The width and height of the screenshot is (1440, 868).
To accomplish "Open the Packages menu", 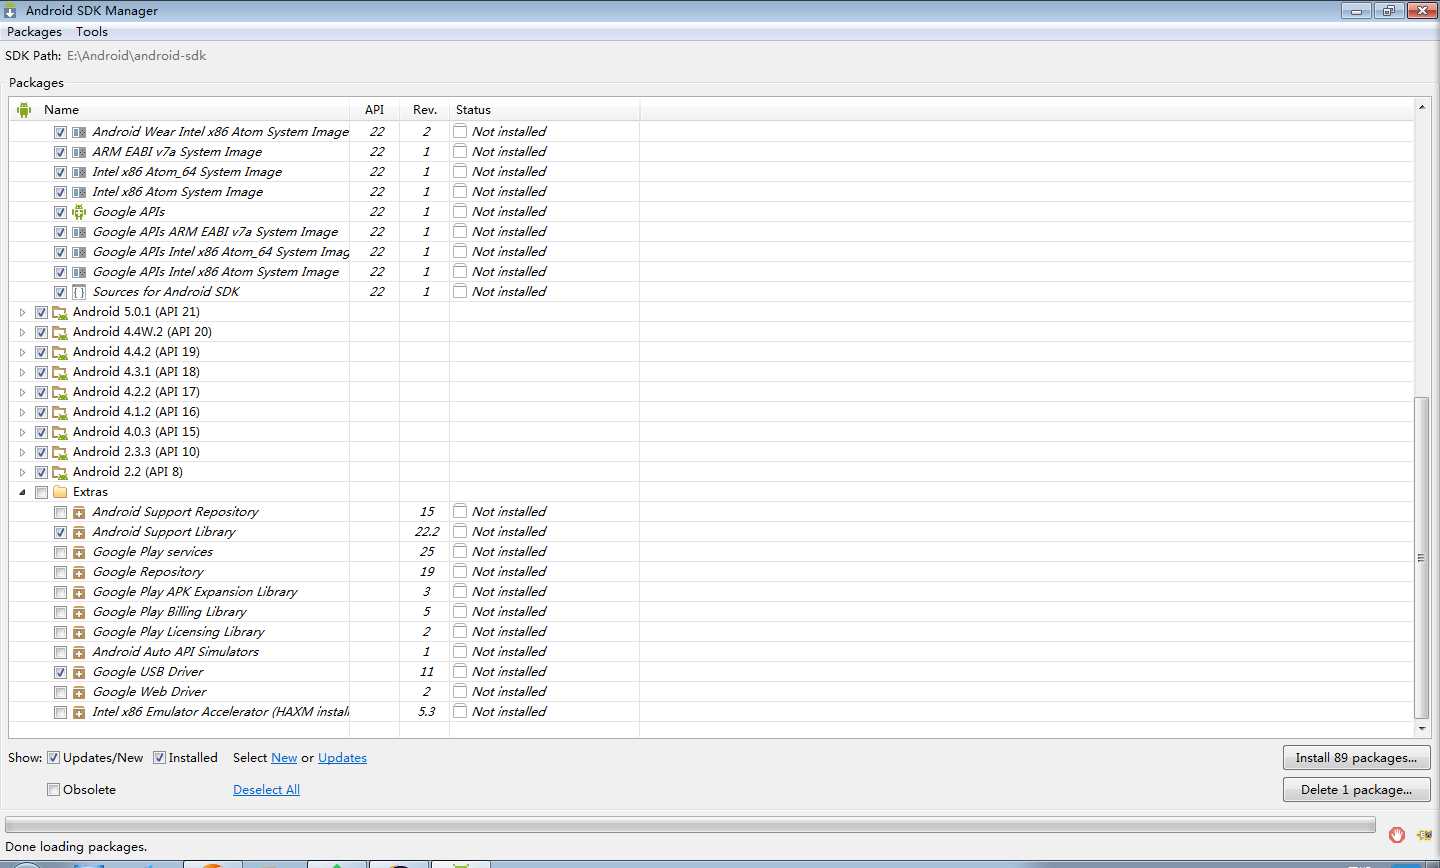I will [34, 32].
